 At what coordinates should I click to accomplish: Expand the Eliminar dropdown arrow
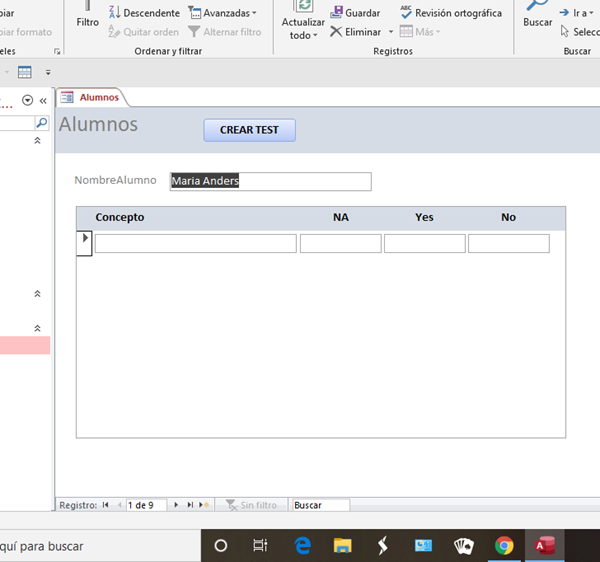pyautogui.click(x=391, y=32)
